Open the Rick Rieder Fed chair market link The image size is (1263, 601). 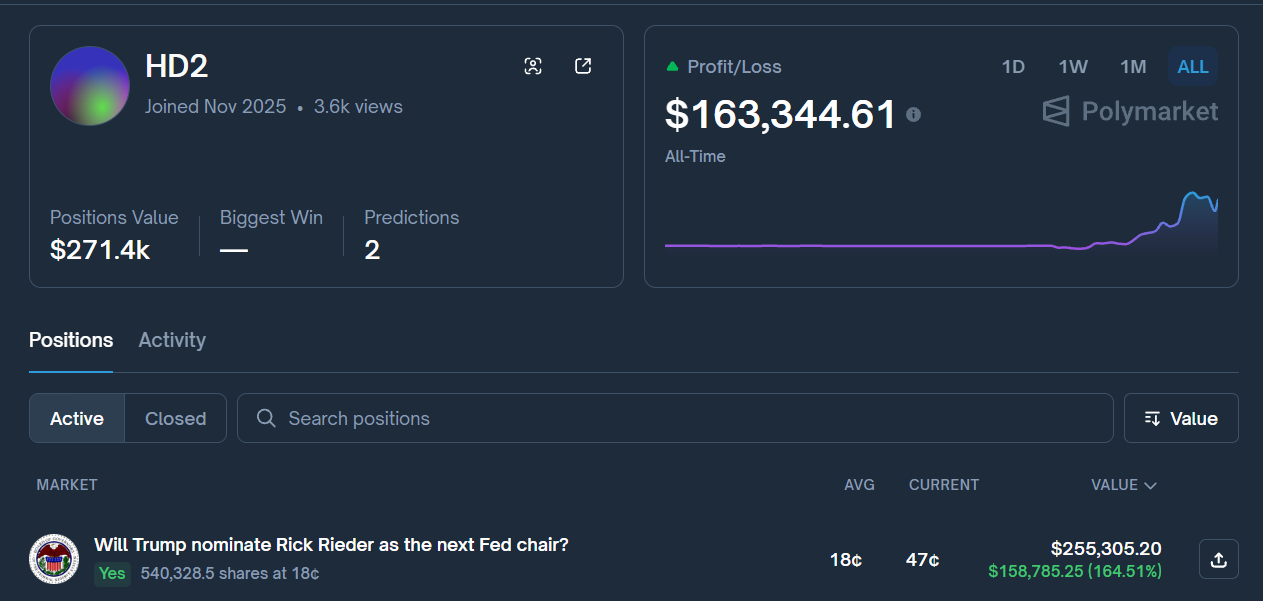[x=331, y=545]
